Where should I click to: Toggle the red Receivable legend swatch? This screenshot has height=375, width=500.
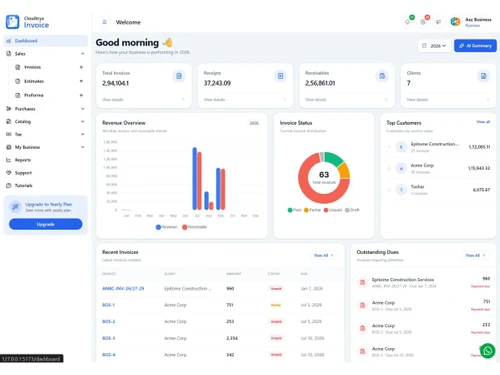[184, 227]
